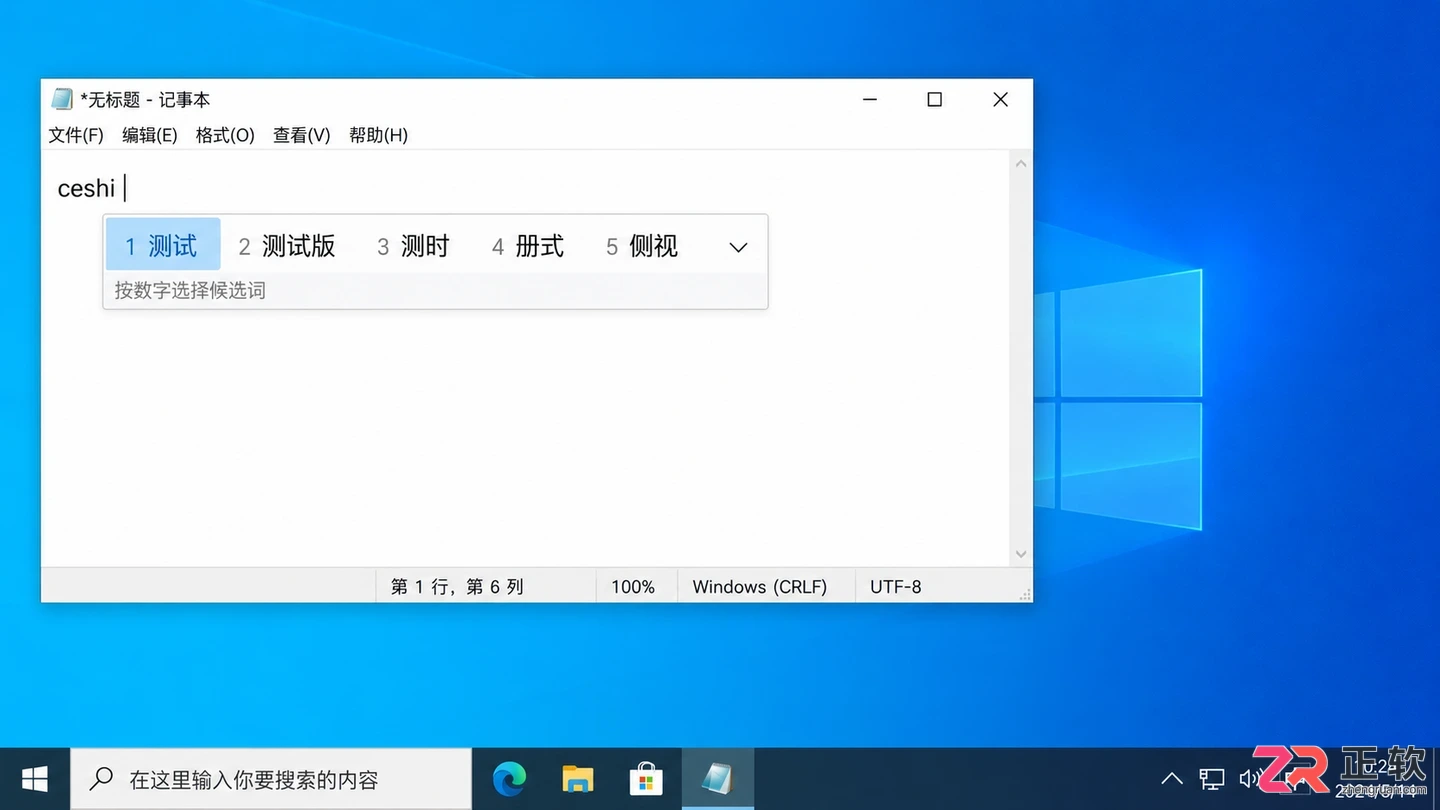Open the 格式(O) menu
The image size is (1440, 810).
225,135
